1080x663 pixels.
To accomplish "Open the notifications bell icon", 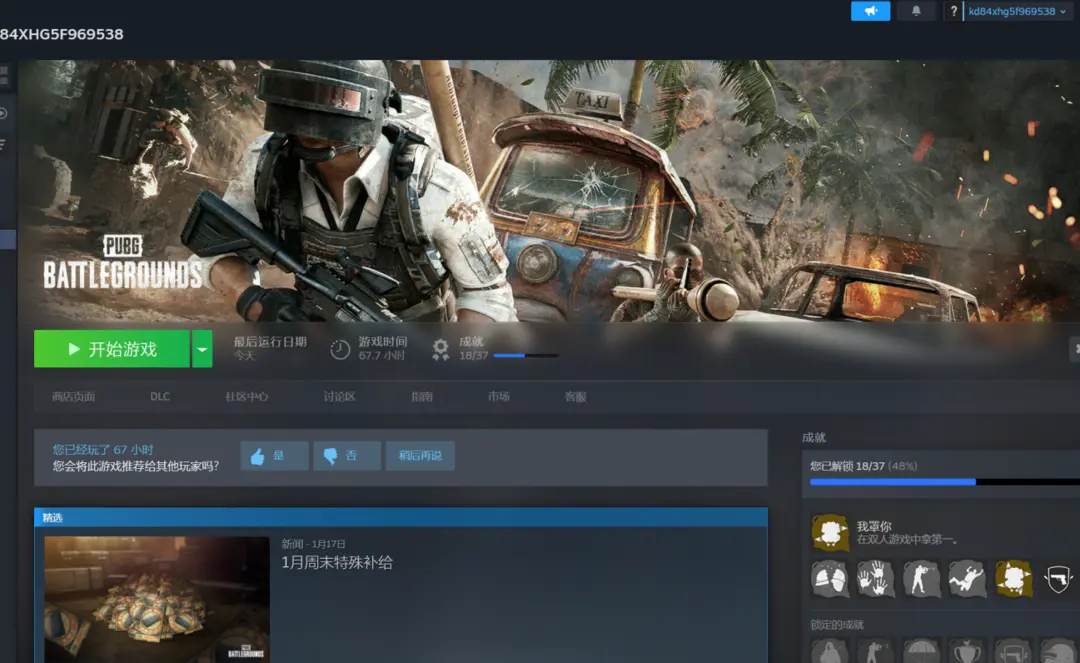I will [x=916, y=11].
